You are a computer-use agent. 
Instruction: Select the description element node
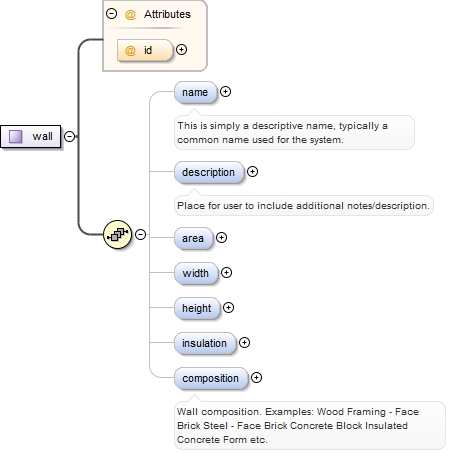tap(209, 172)
